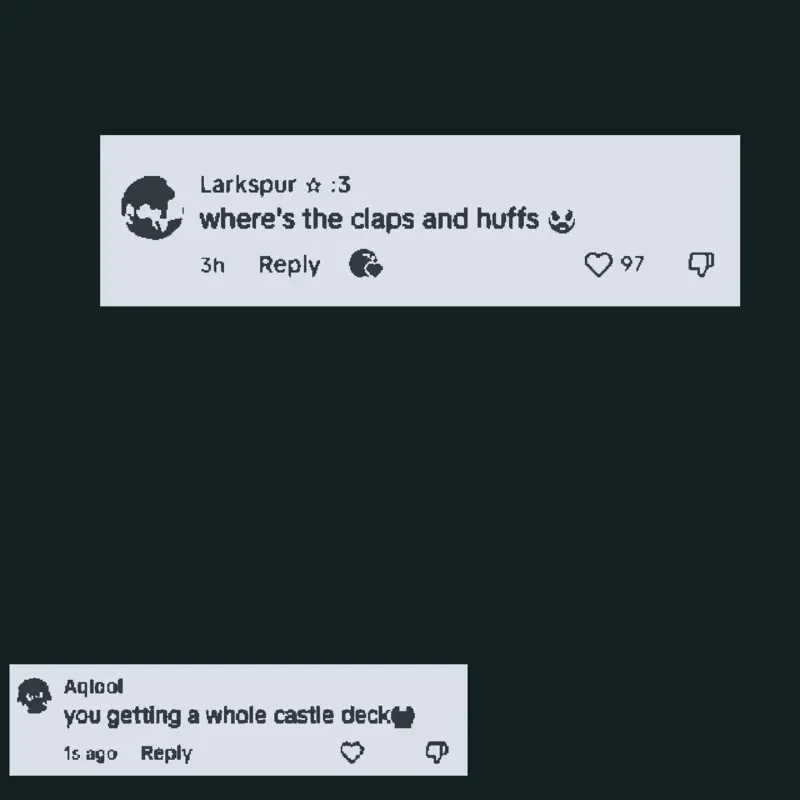Open the Aqlool username link
Screen dimensions: 800x800
point(93,687)
